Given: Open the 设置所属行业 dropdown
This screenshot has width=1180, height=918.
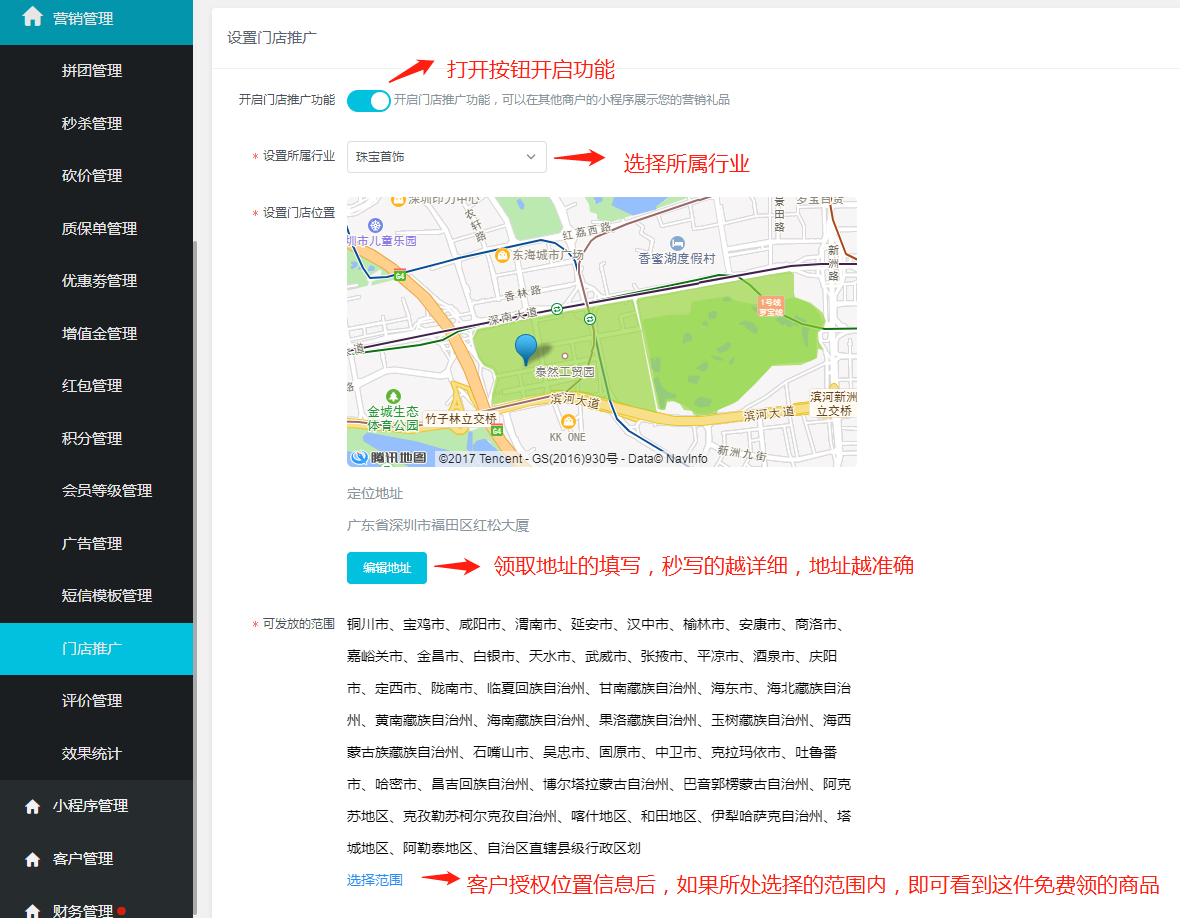Looking at the screenshot, I should (446, 157).
